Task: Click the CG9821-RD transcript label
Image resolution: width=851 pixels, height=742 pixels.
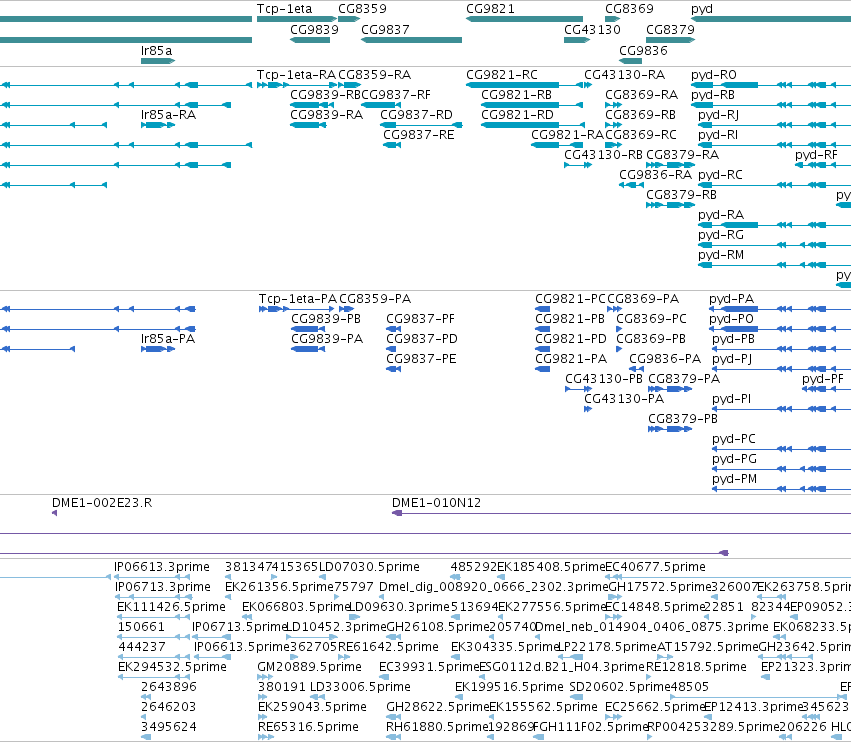Action: [x=517, y=115]
